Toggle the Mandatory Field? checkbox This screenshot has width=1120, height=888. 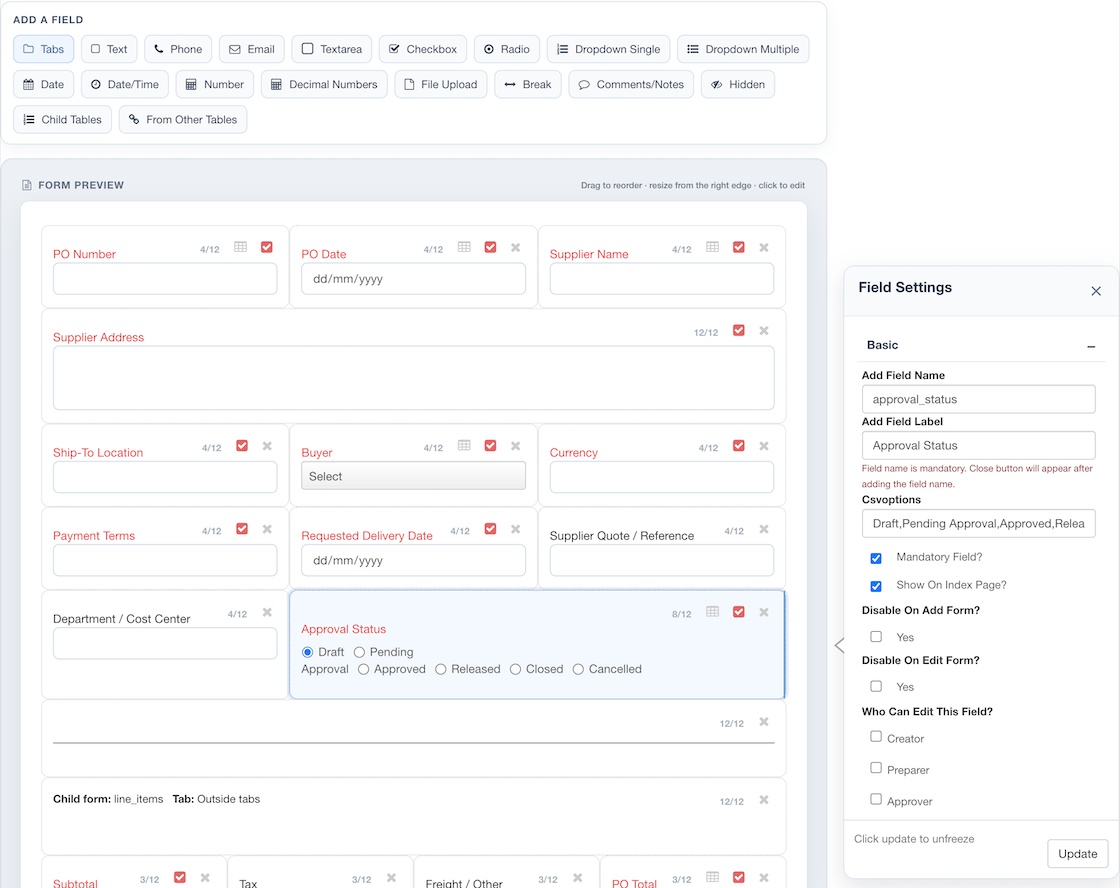point(876,558)
